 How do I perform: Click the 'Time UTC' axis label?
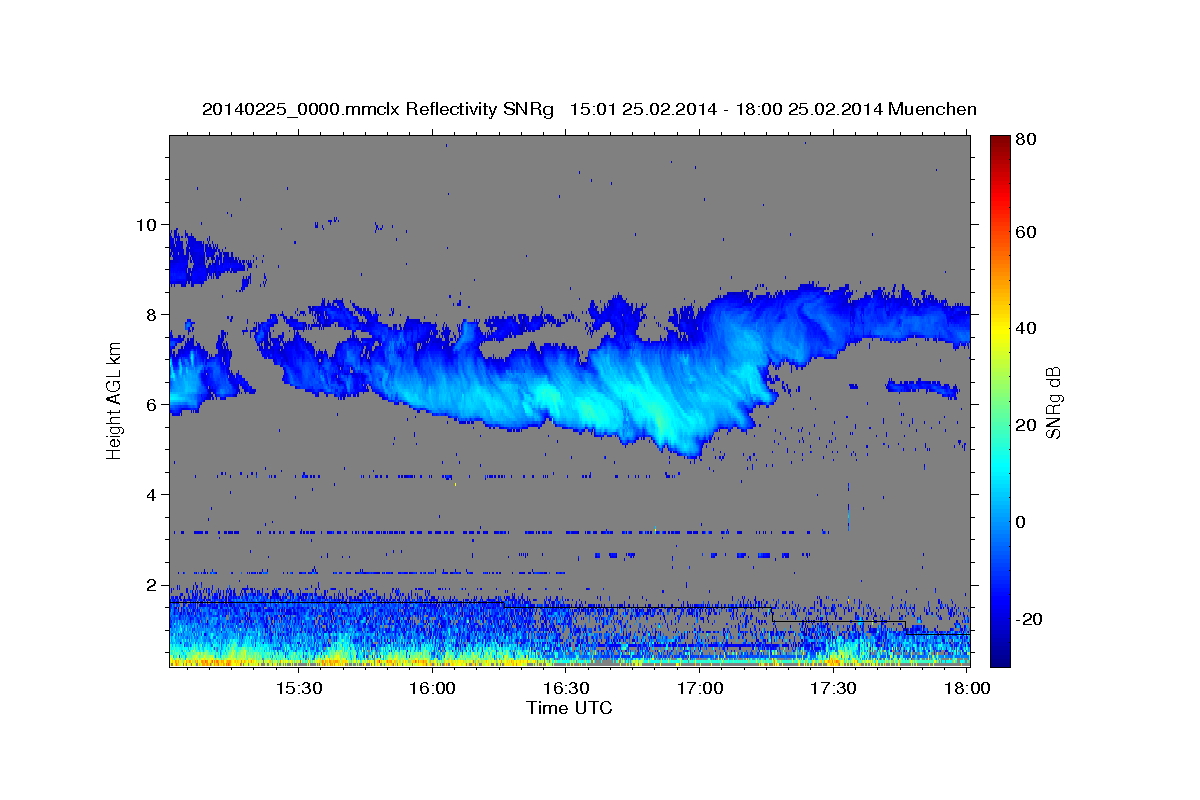569,708
